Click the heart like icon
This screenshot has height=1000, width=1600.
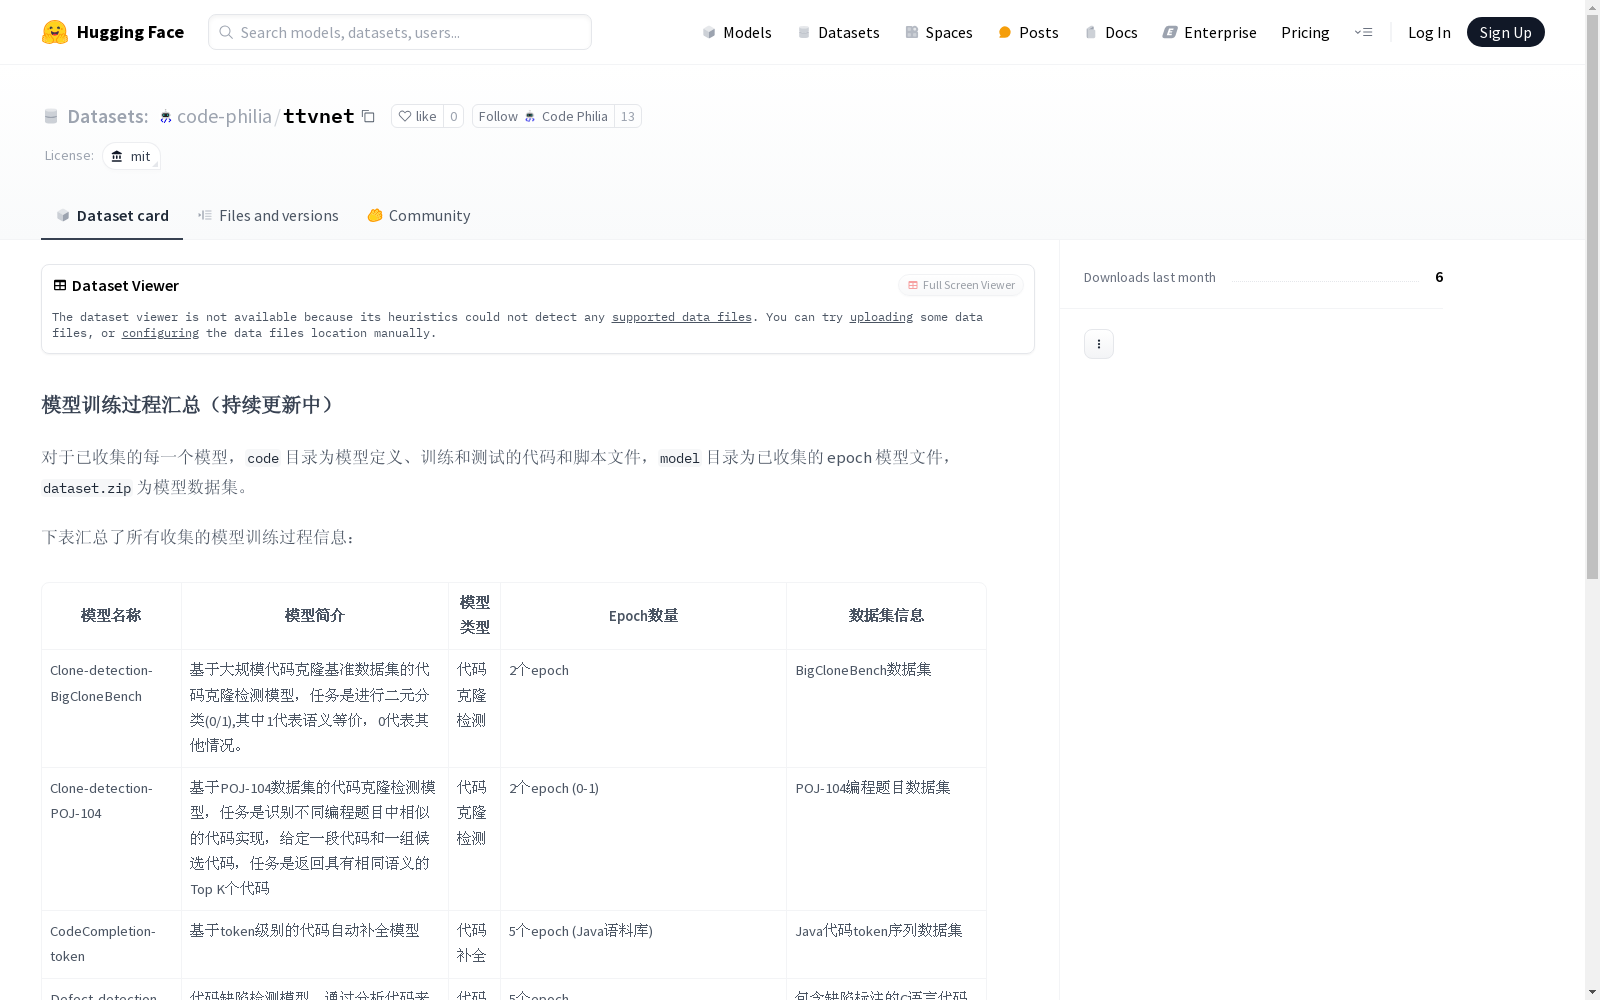coord(405,116)
